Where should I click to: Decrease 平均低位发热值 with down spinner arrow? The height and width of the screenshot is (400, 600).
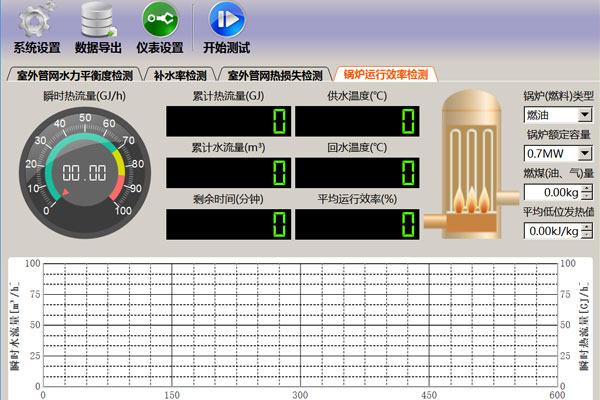point(586,235)
